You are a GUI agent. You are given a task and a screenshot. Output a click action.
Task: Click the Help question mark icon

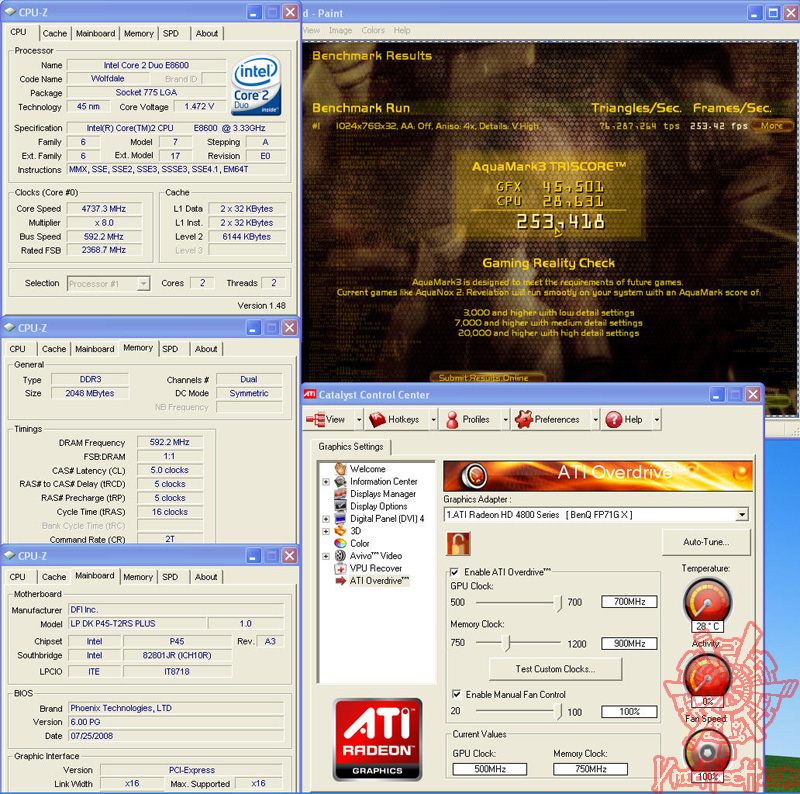click(614, 419)
